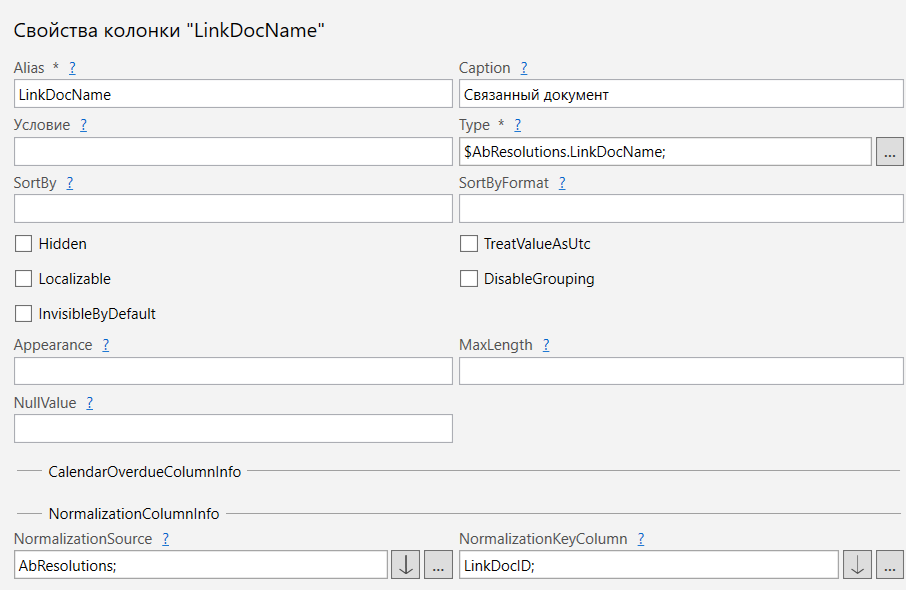Expand NormalizationSource list with down arrow
Image resolution: width=906 pixels, height=590 pixels.
tap(405, 565)
